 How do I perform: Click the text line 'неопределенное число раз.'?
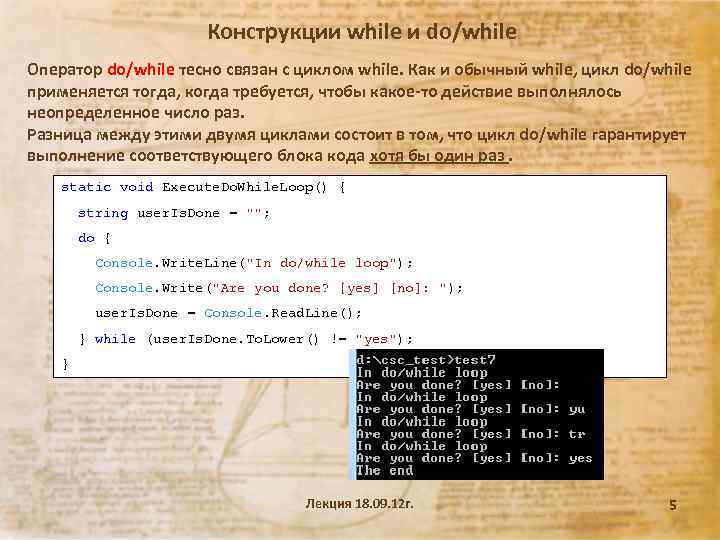pyautogui.click(x=136, y=113)
